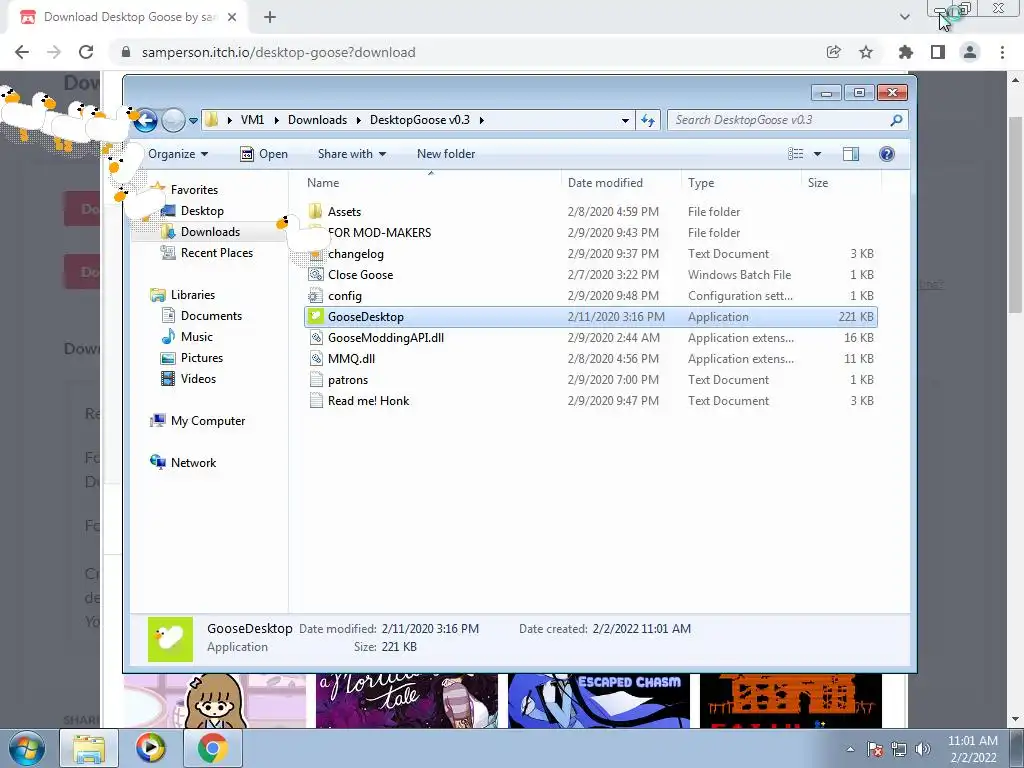Close the Download Desktop Goose tab
This screenshot has width=1024, height=768.
click(x=232, y=17)
